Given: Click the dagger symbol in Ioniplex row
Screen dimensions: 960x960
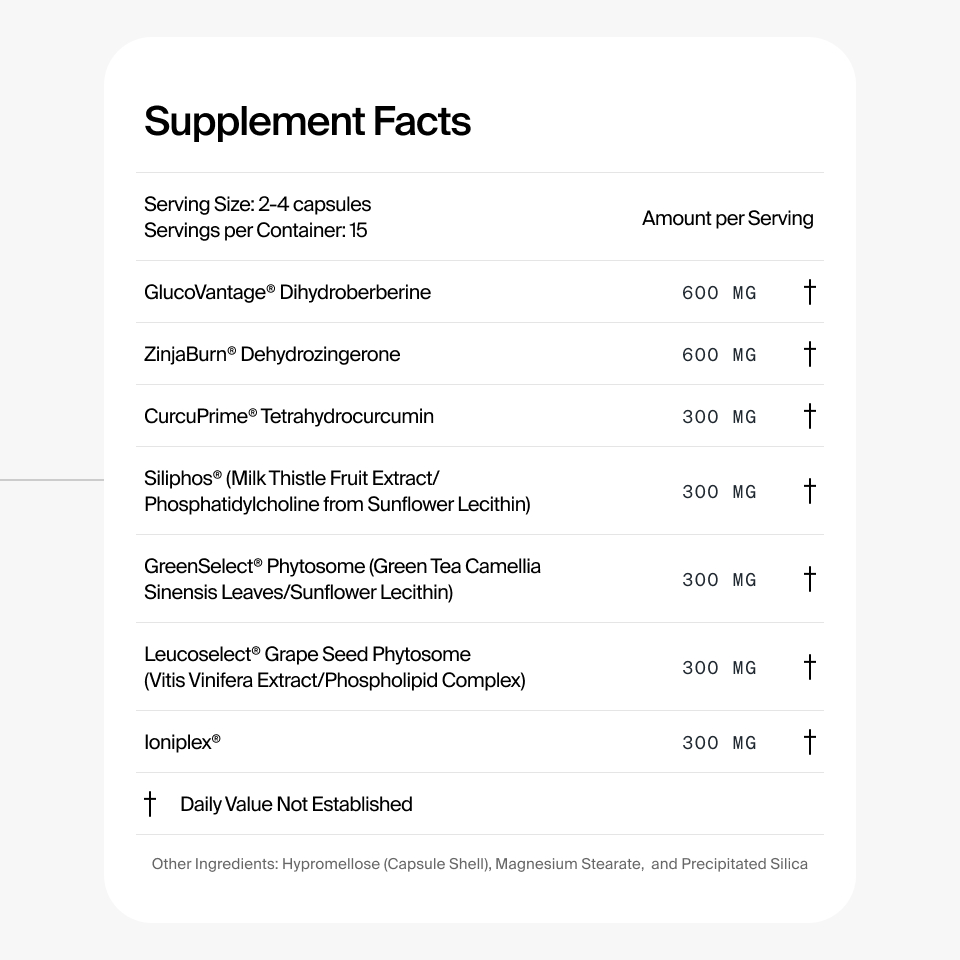Looking at the screenshot, I should click(x=809, y=742).
